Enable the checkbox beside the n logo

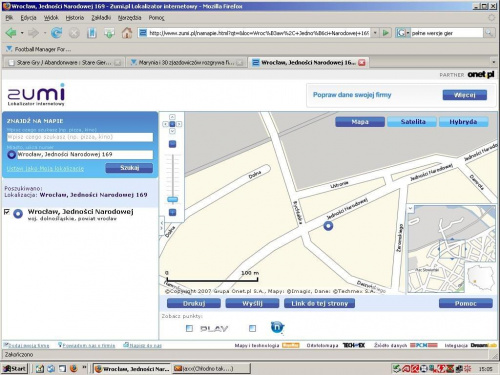[x=252, y=329]
